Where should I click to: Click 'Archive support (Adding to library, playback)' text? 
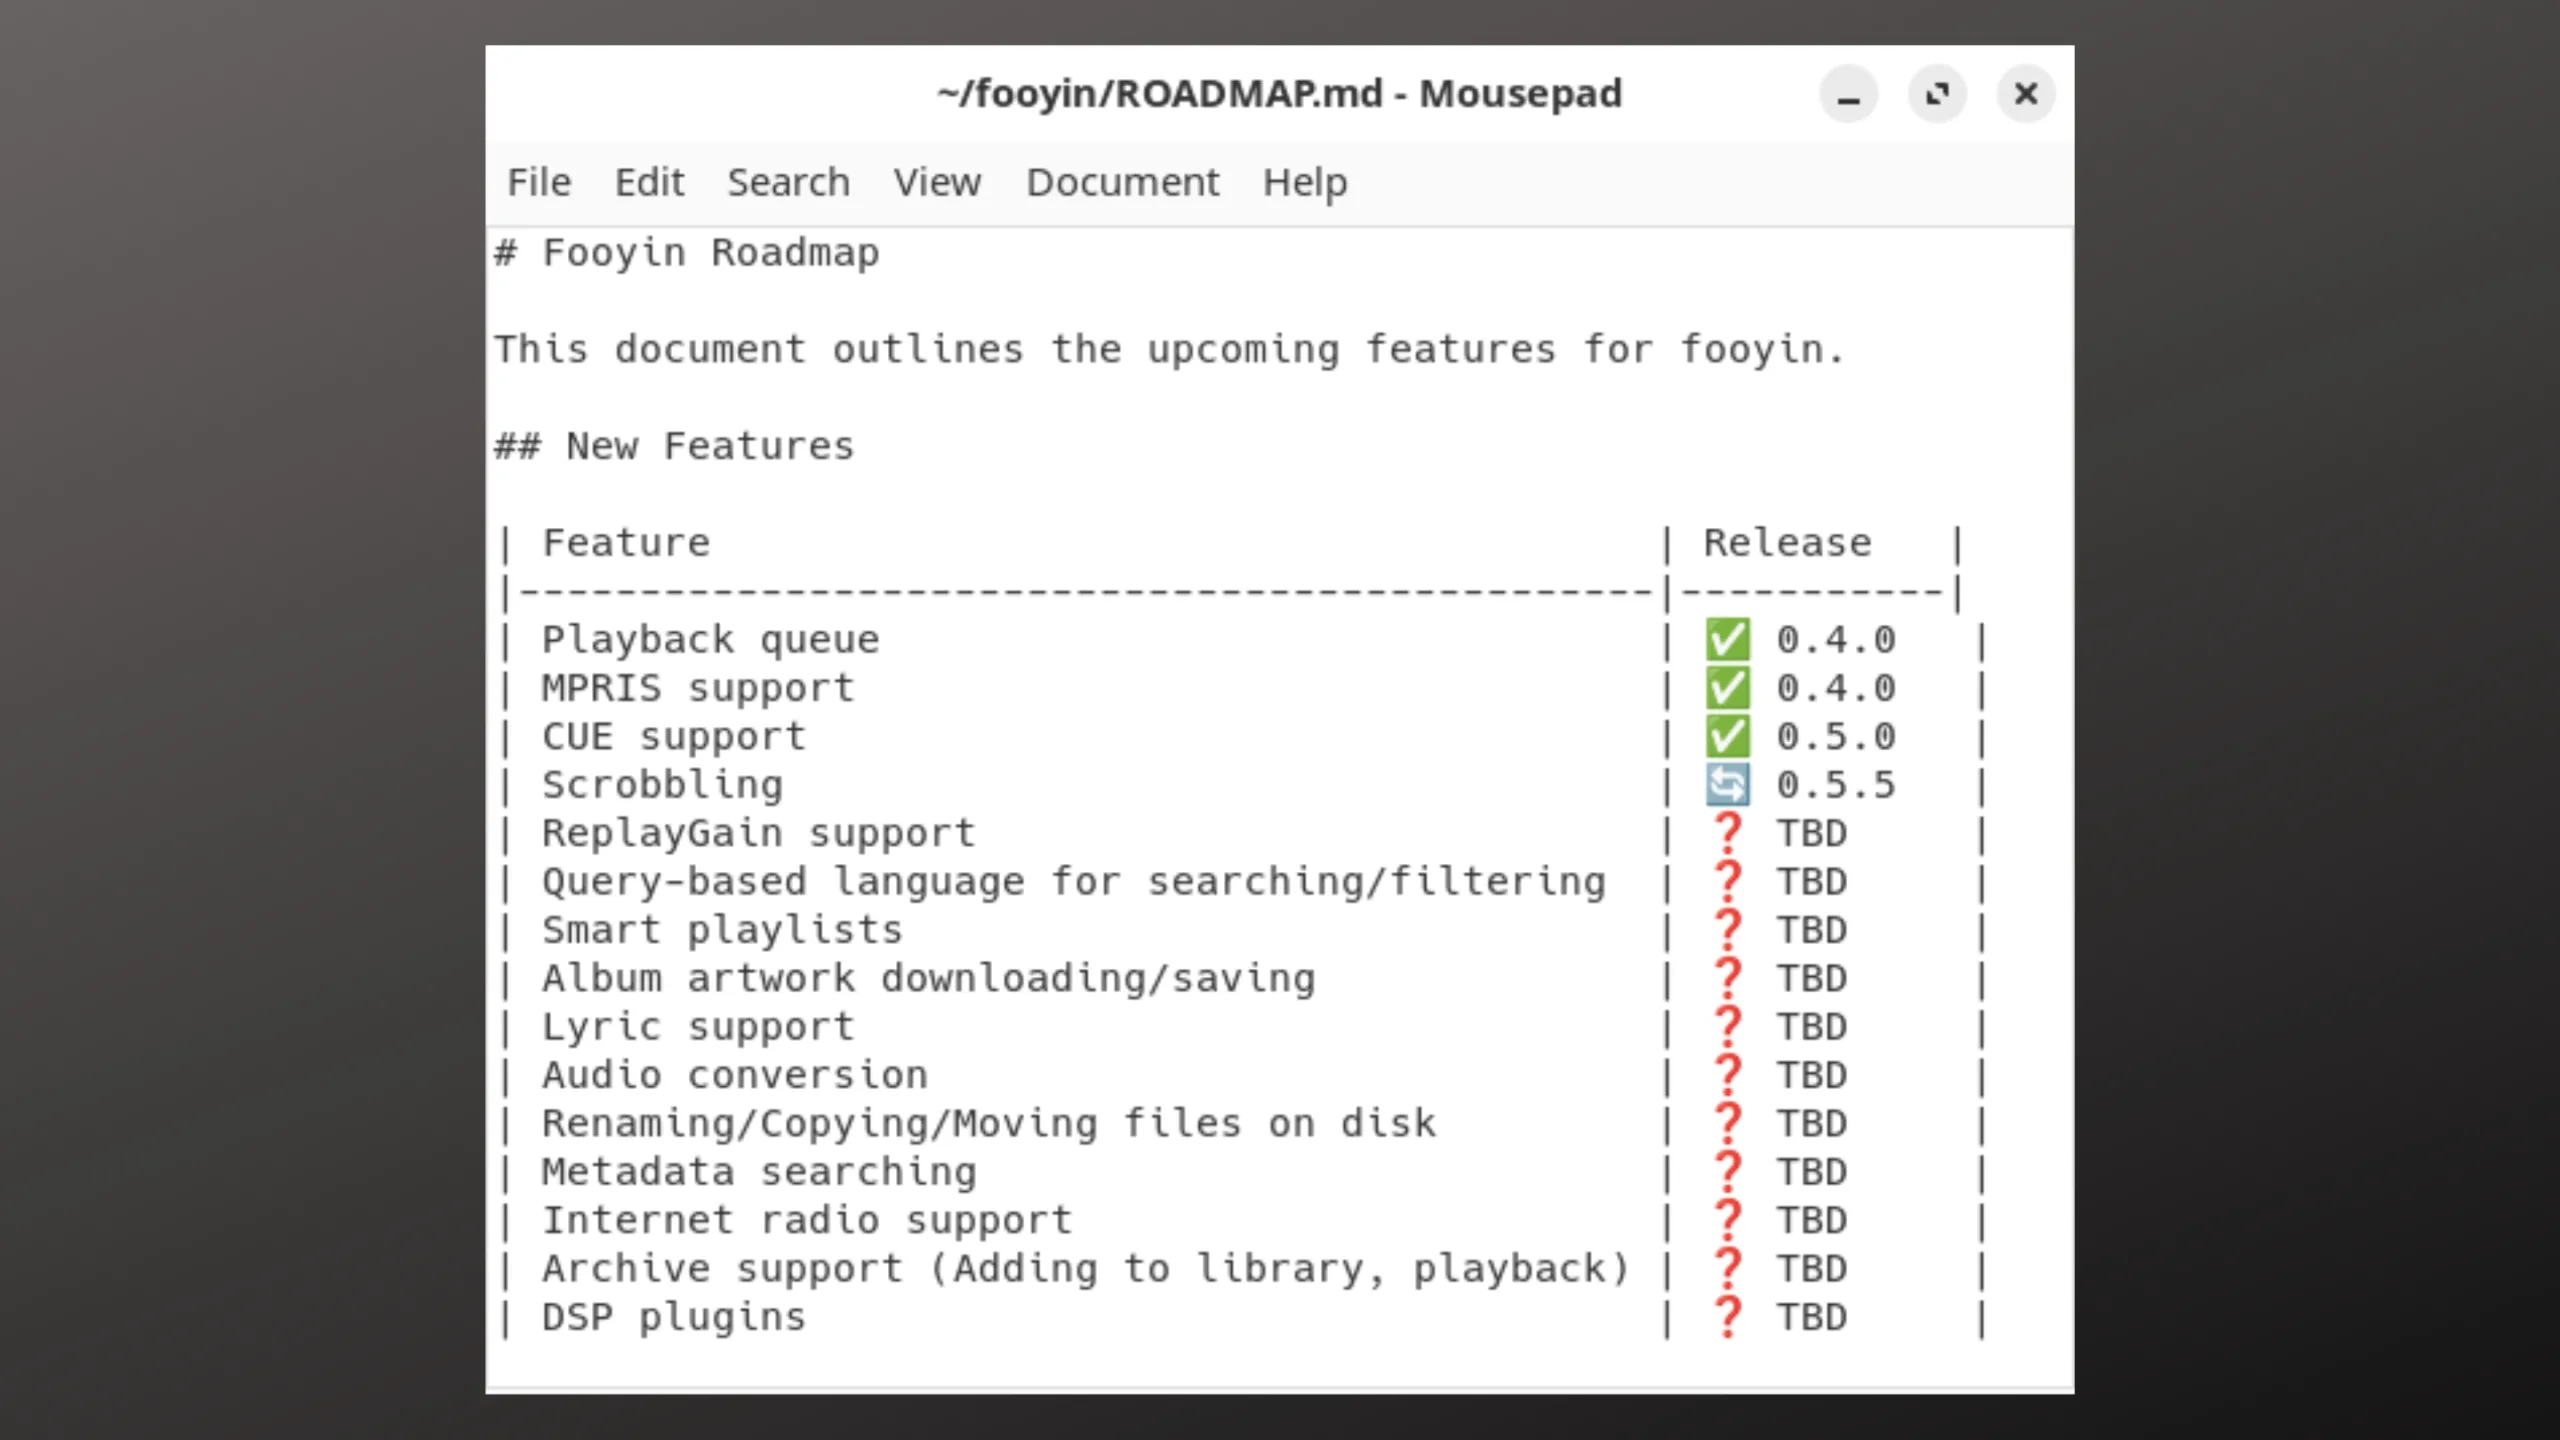pos(1086,1269)
